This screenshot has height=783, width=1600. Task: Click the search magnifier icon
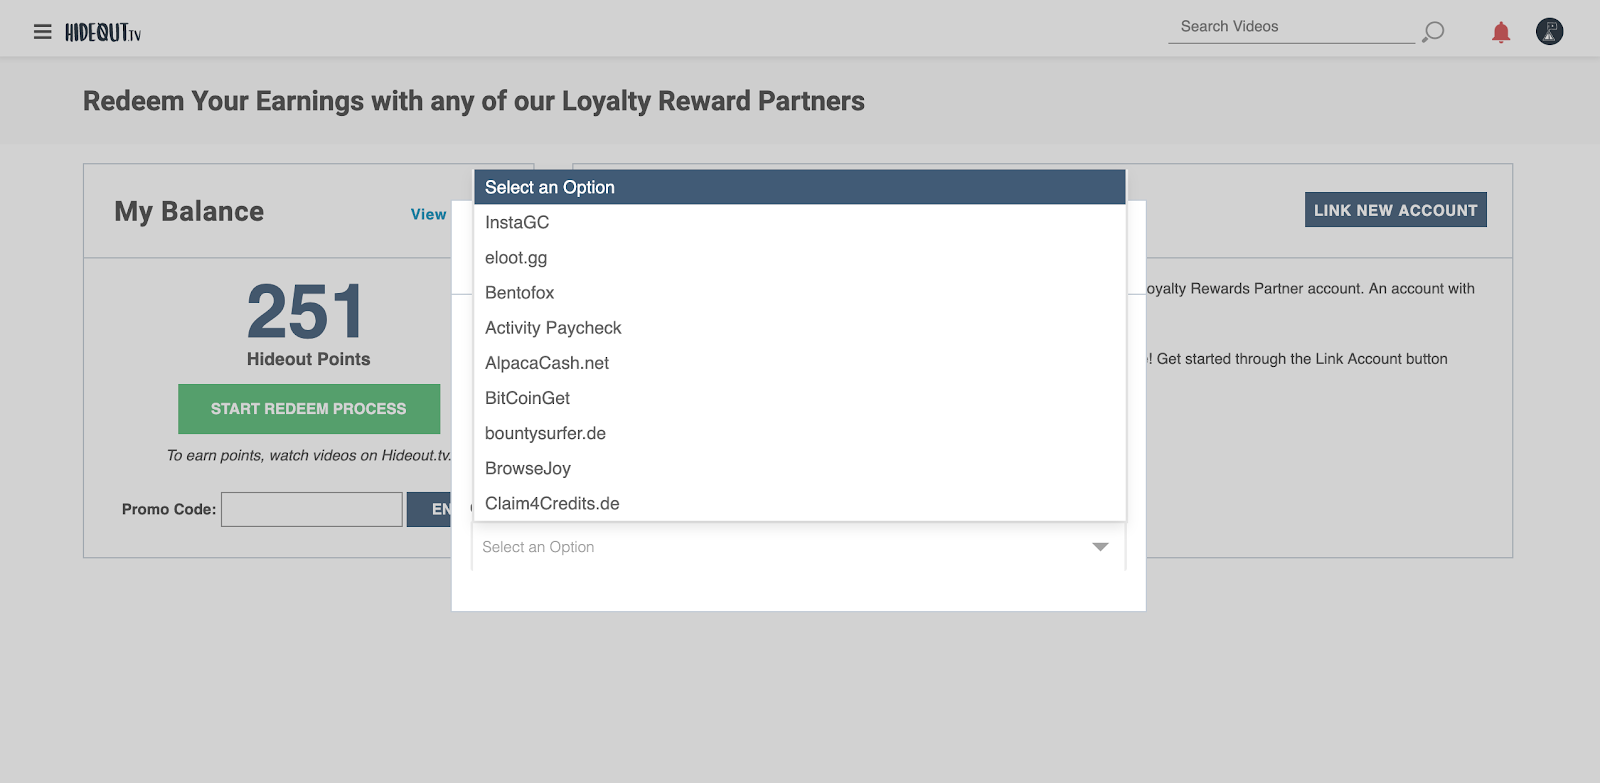click(1432, 31)
